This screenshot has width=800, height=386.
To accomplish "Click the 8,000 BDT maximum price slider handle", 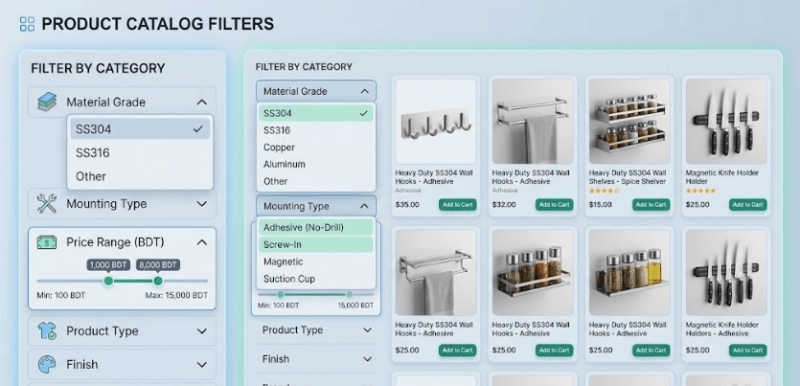I will tap(158, 281).
